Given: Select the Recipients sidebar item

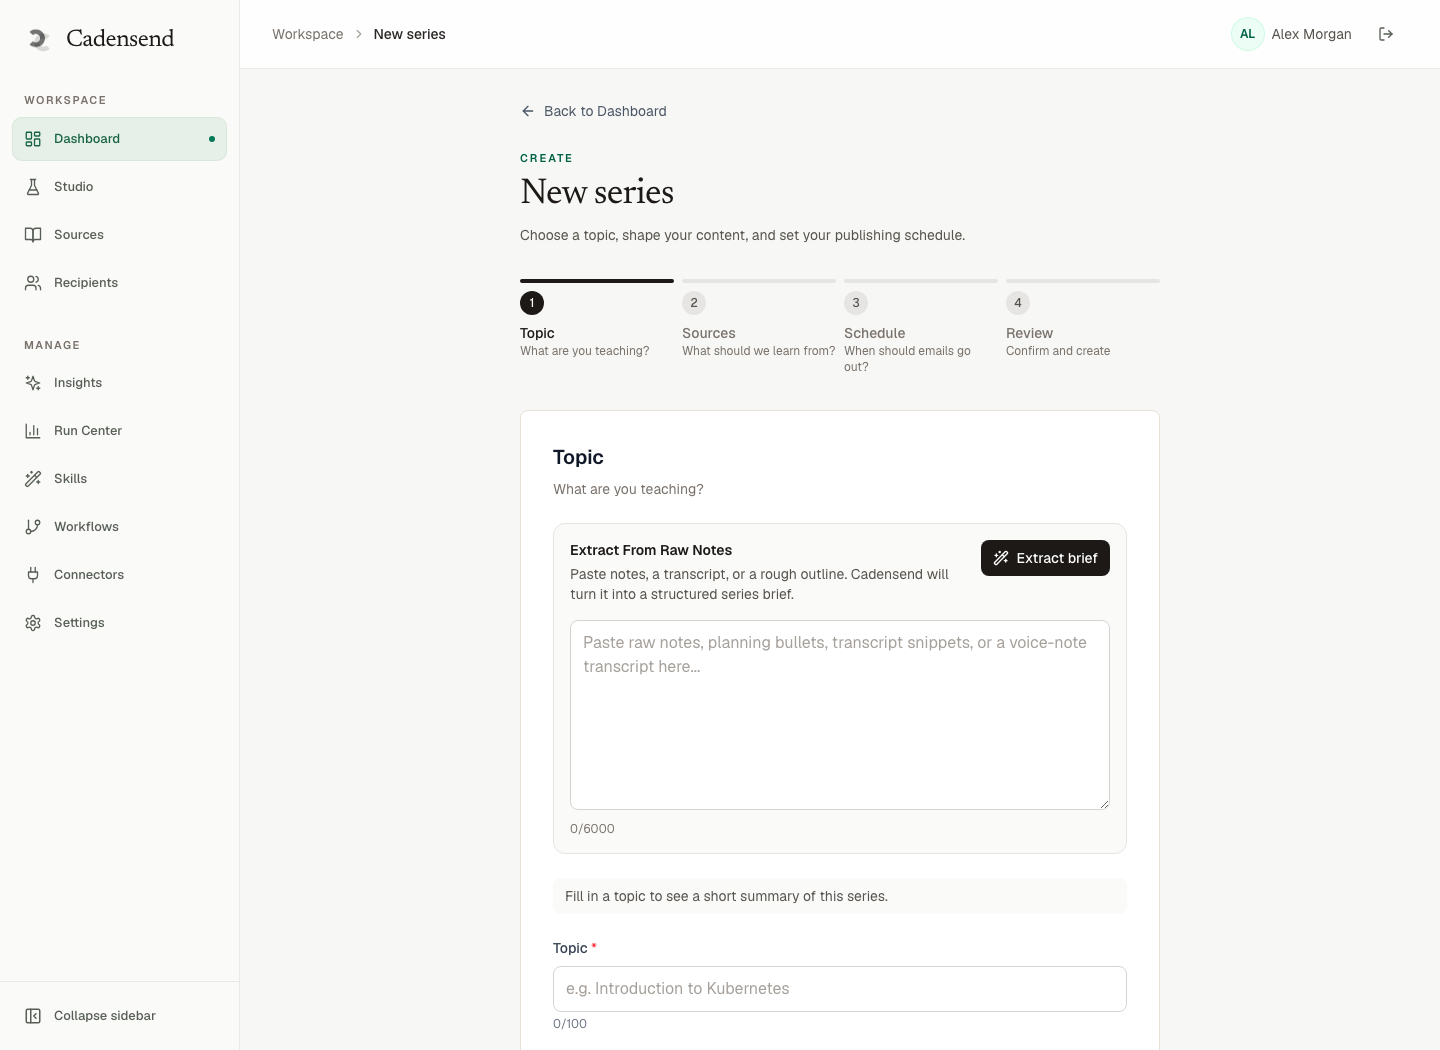Looking at the screenshot, I should pyautogui.click(x=119, y=283).
